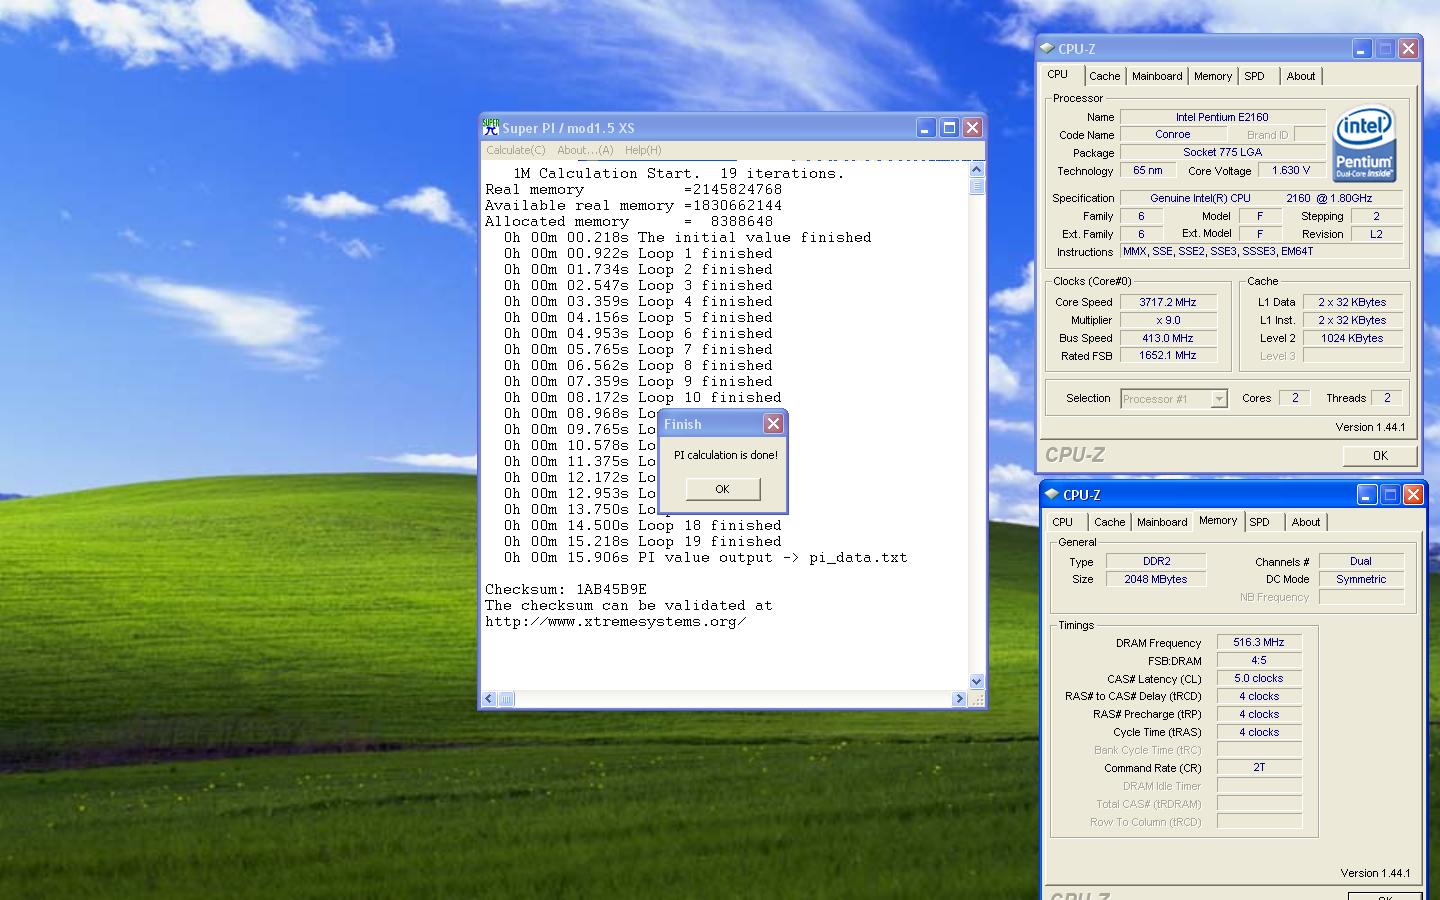Click the DC Mode value Symmetric
Viewport: 1440px width, 900px height.
point(1361,579)
